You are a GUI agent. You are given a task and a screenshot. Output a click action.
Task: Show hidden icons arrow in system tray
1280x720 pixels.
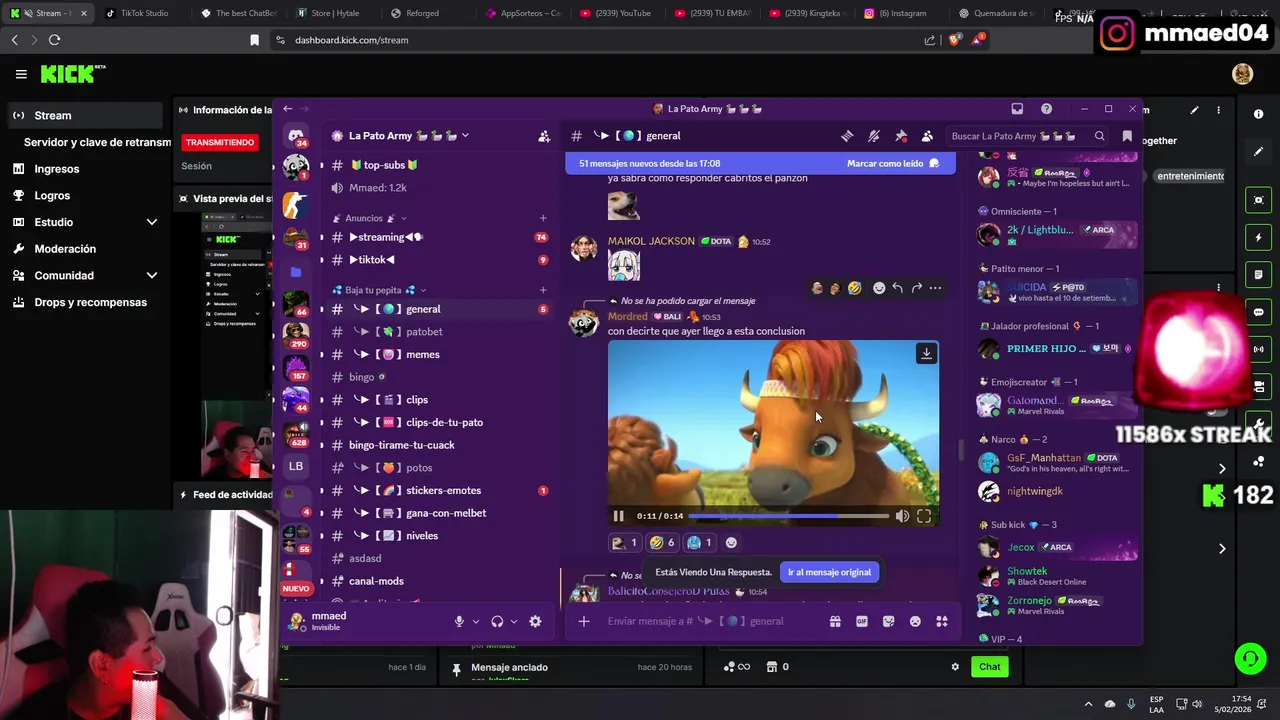click(x=1087, y=703)
